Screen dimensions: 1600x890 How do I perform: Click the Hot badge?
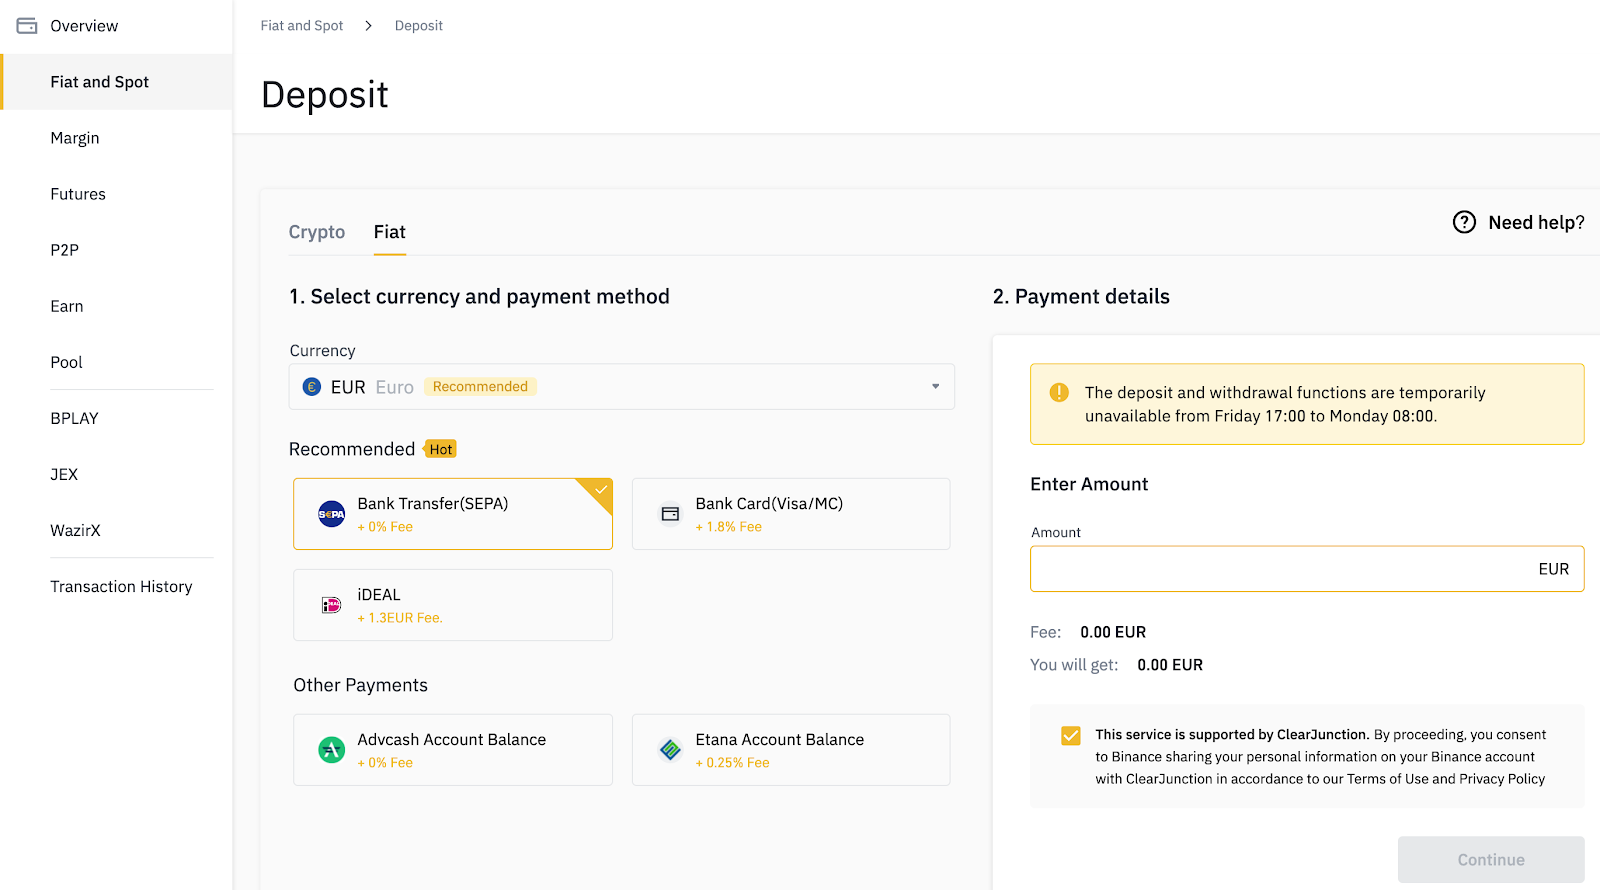pyautogui.click(x=441, y=449)
